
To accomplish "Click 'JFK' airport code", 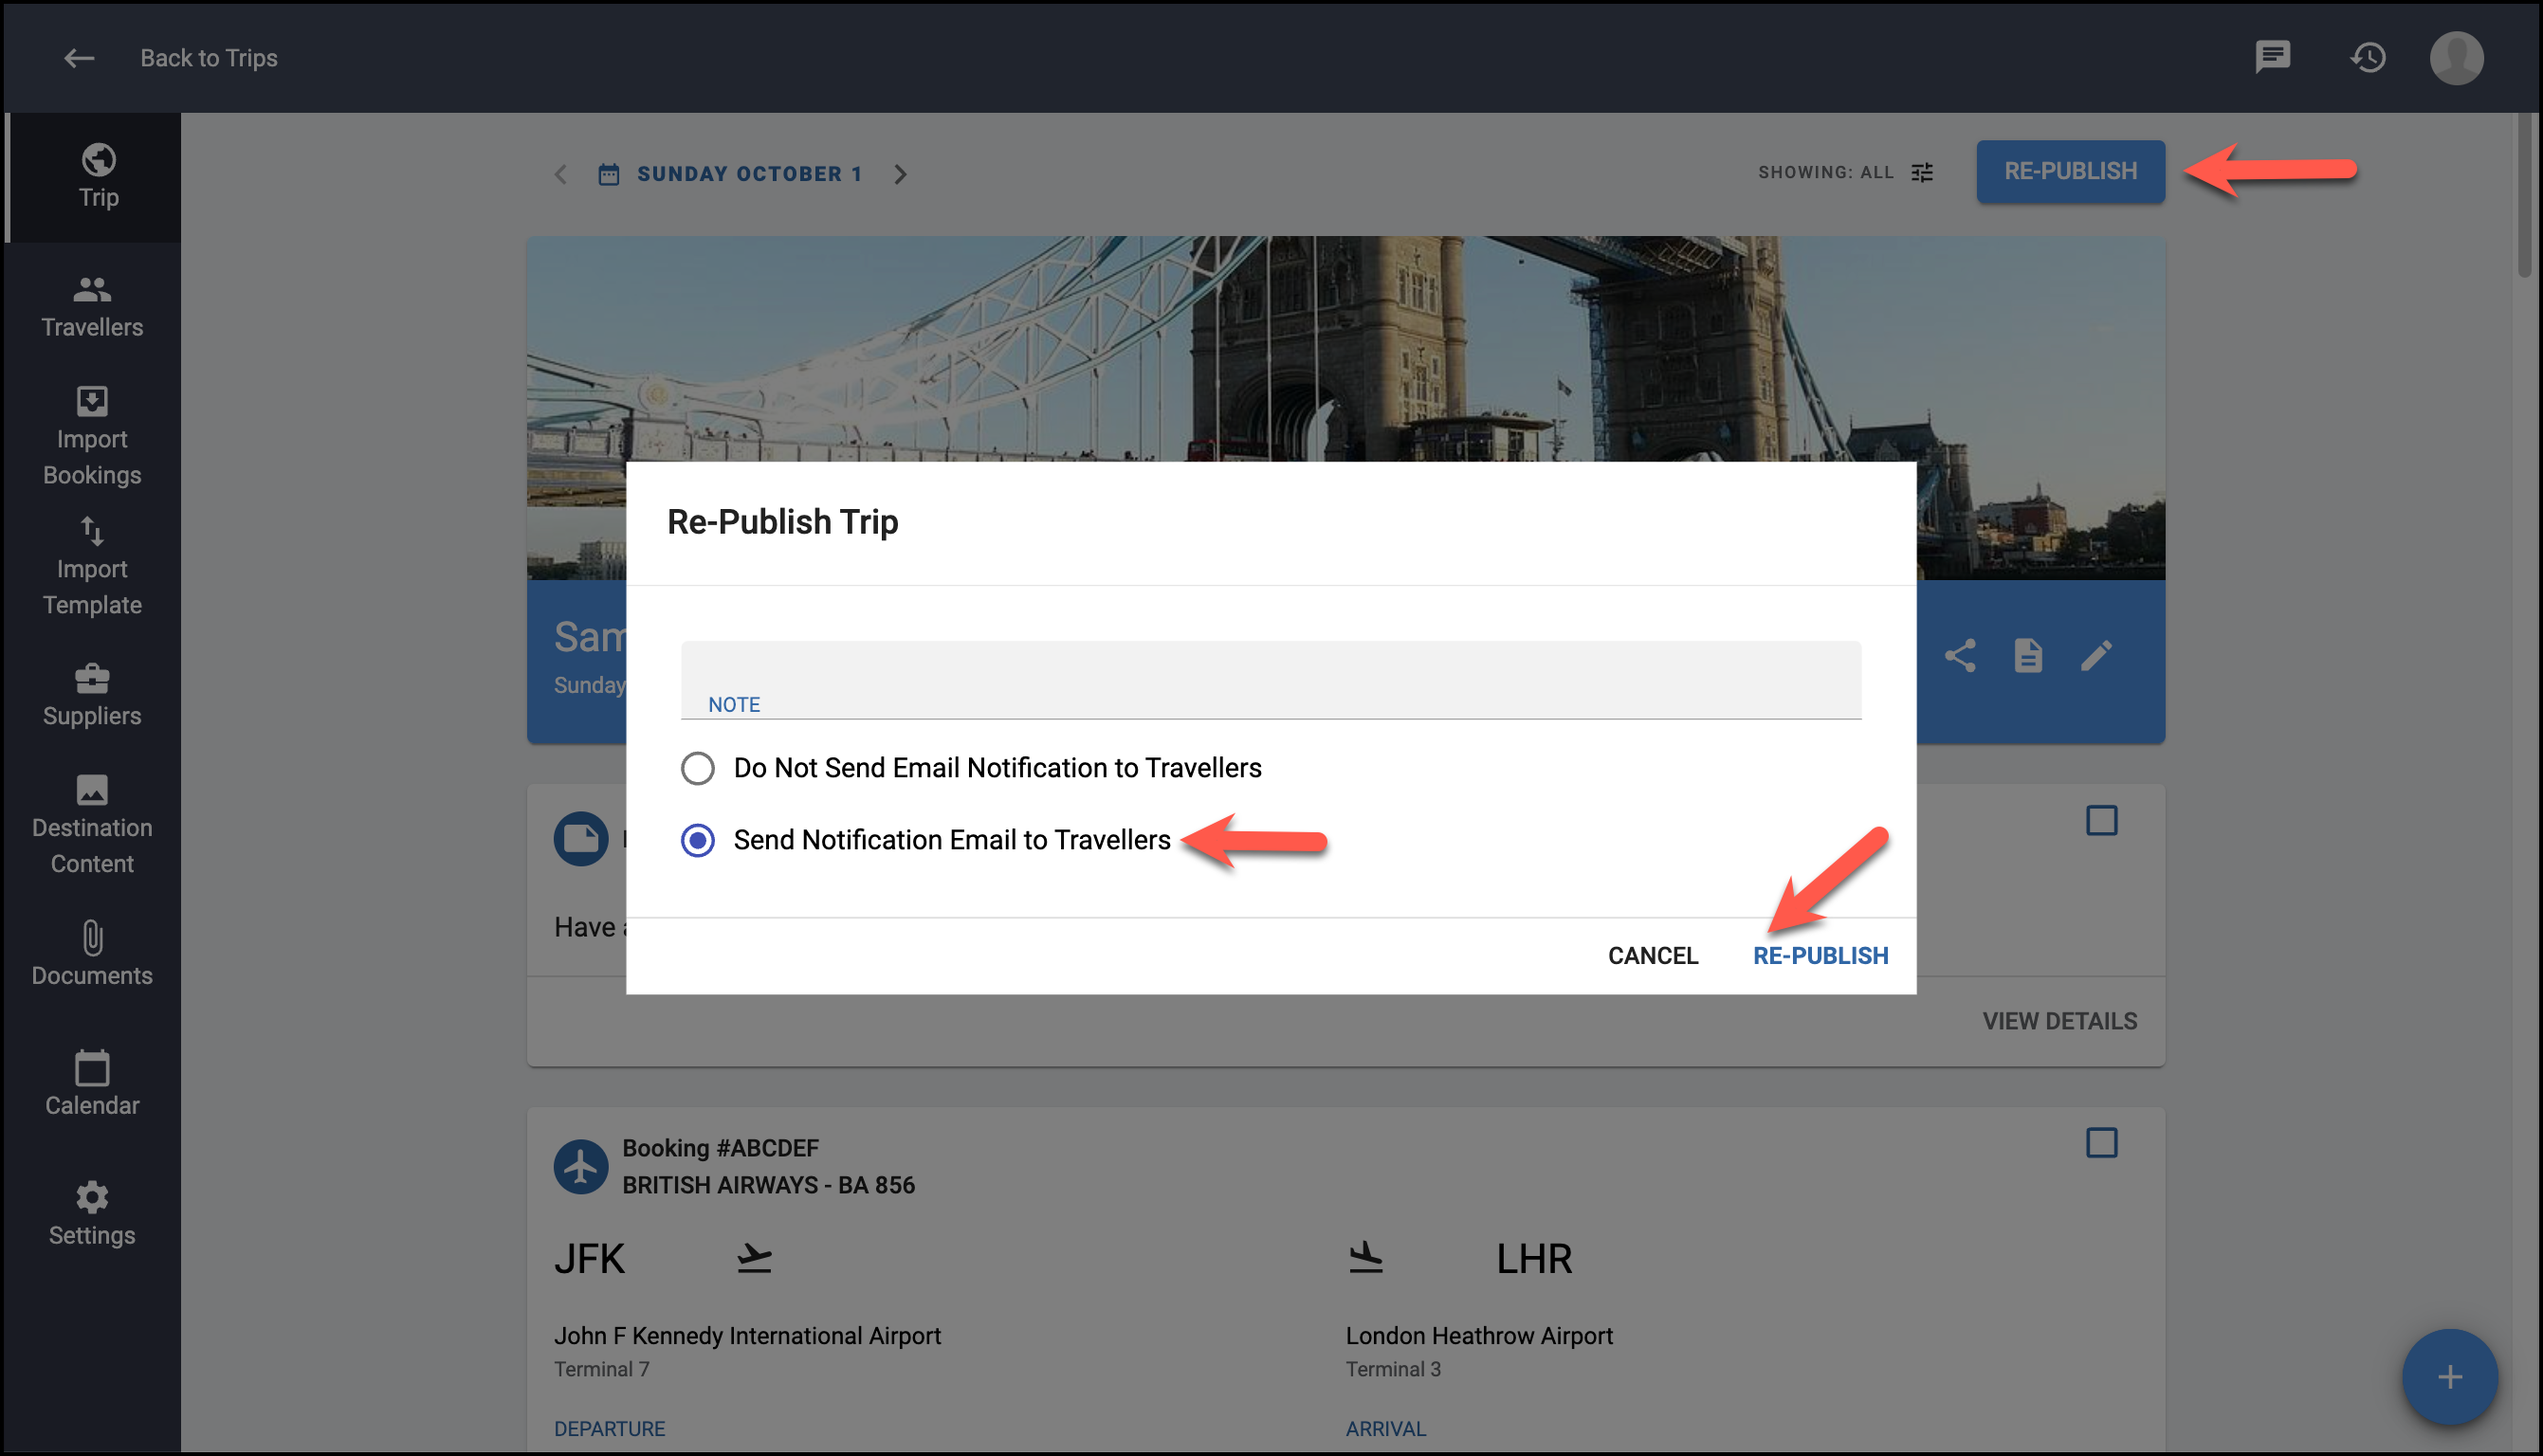I will [x=589, y=1259].
